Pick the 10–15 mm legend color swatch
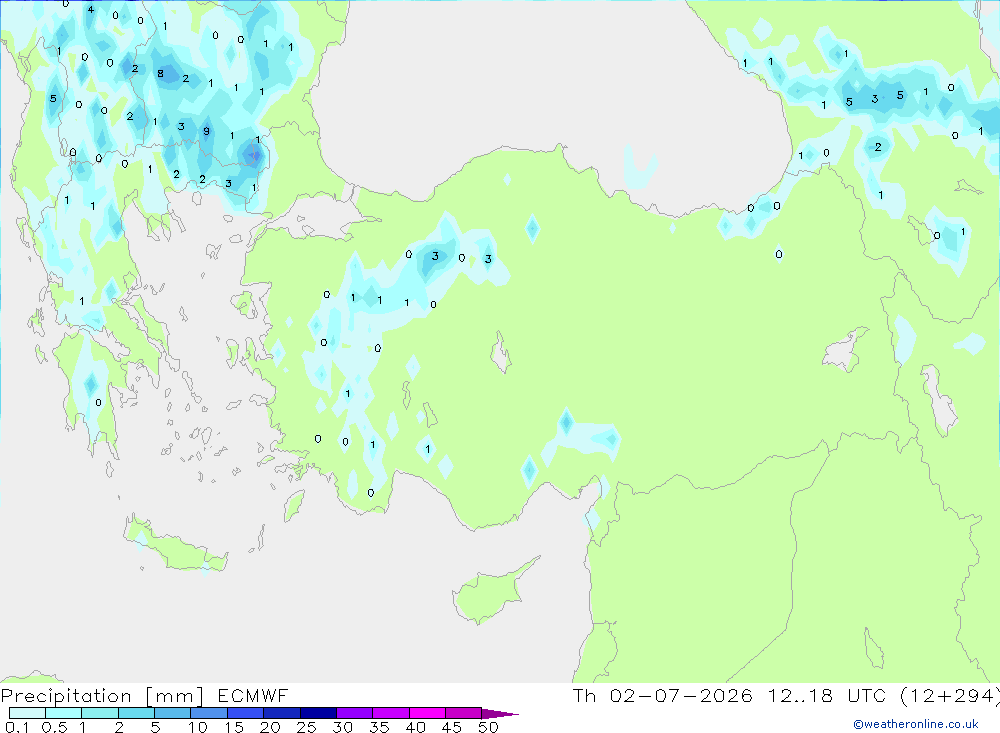Viewport: 1000px width, 733px height. click(209, 713)
